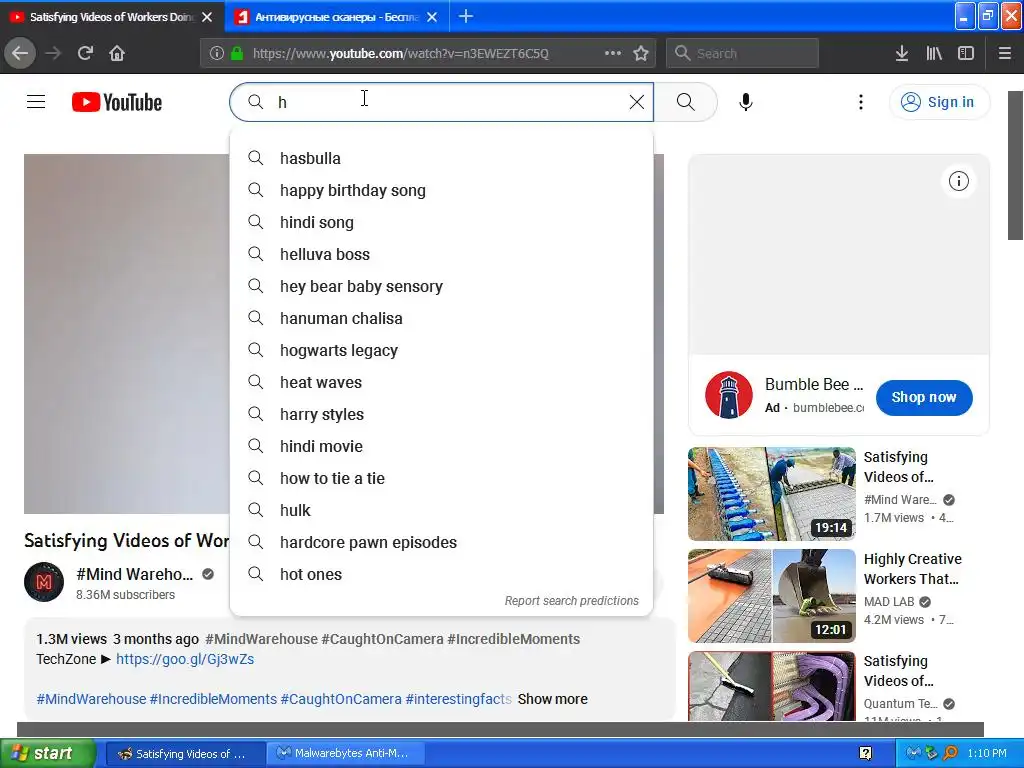Clear the search box with the X
This screenshot has width=1024, height=768.
[637, 102]
